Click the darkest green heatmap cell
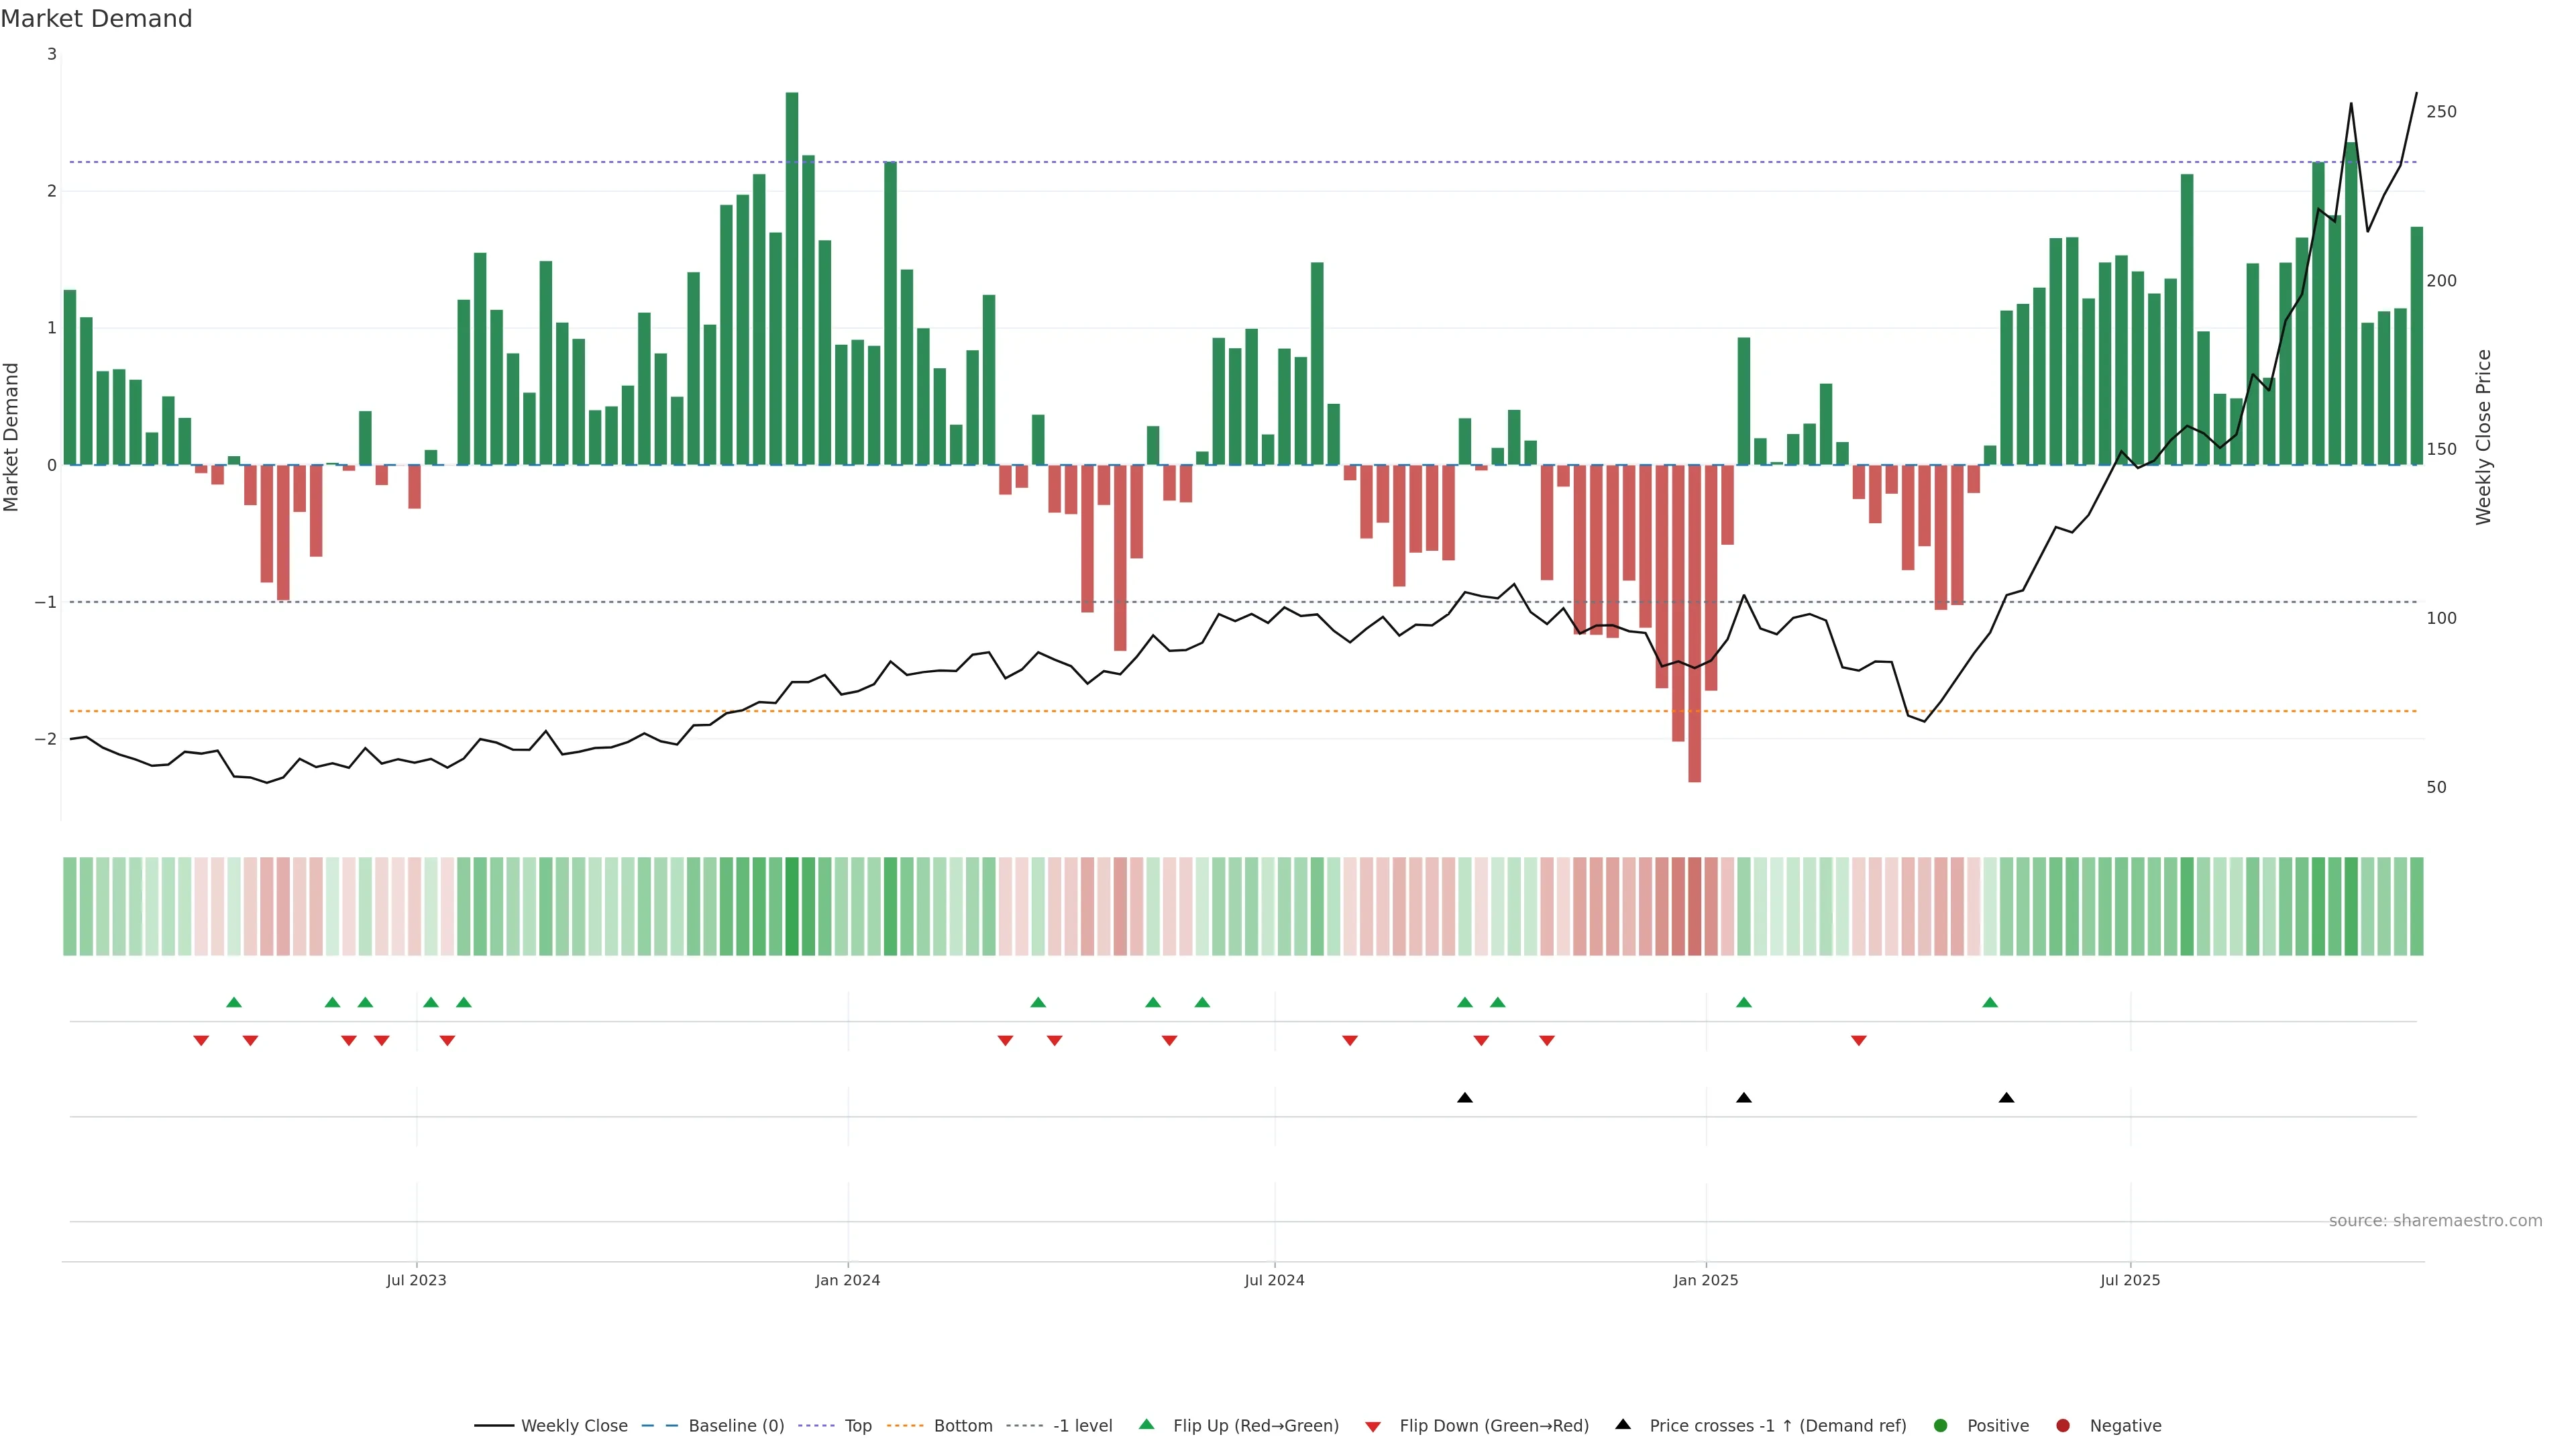2576x1449 pixels. click(x=792, y=906)
